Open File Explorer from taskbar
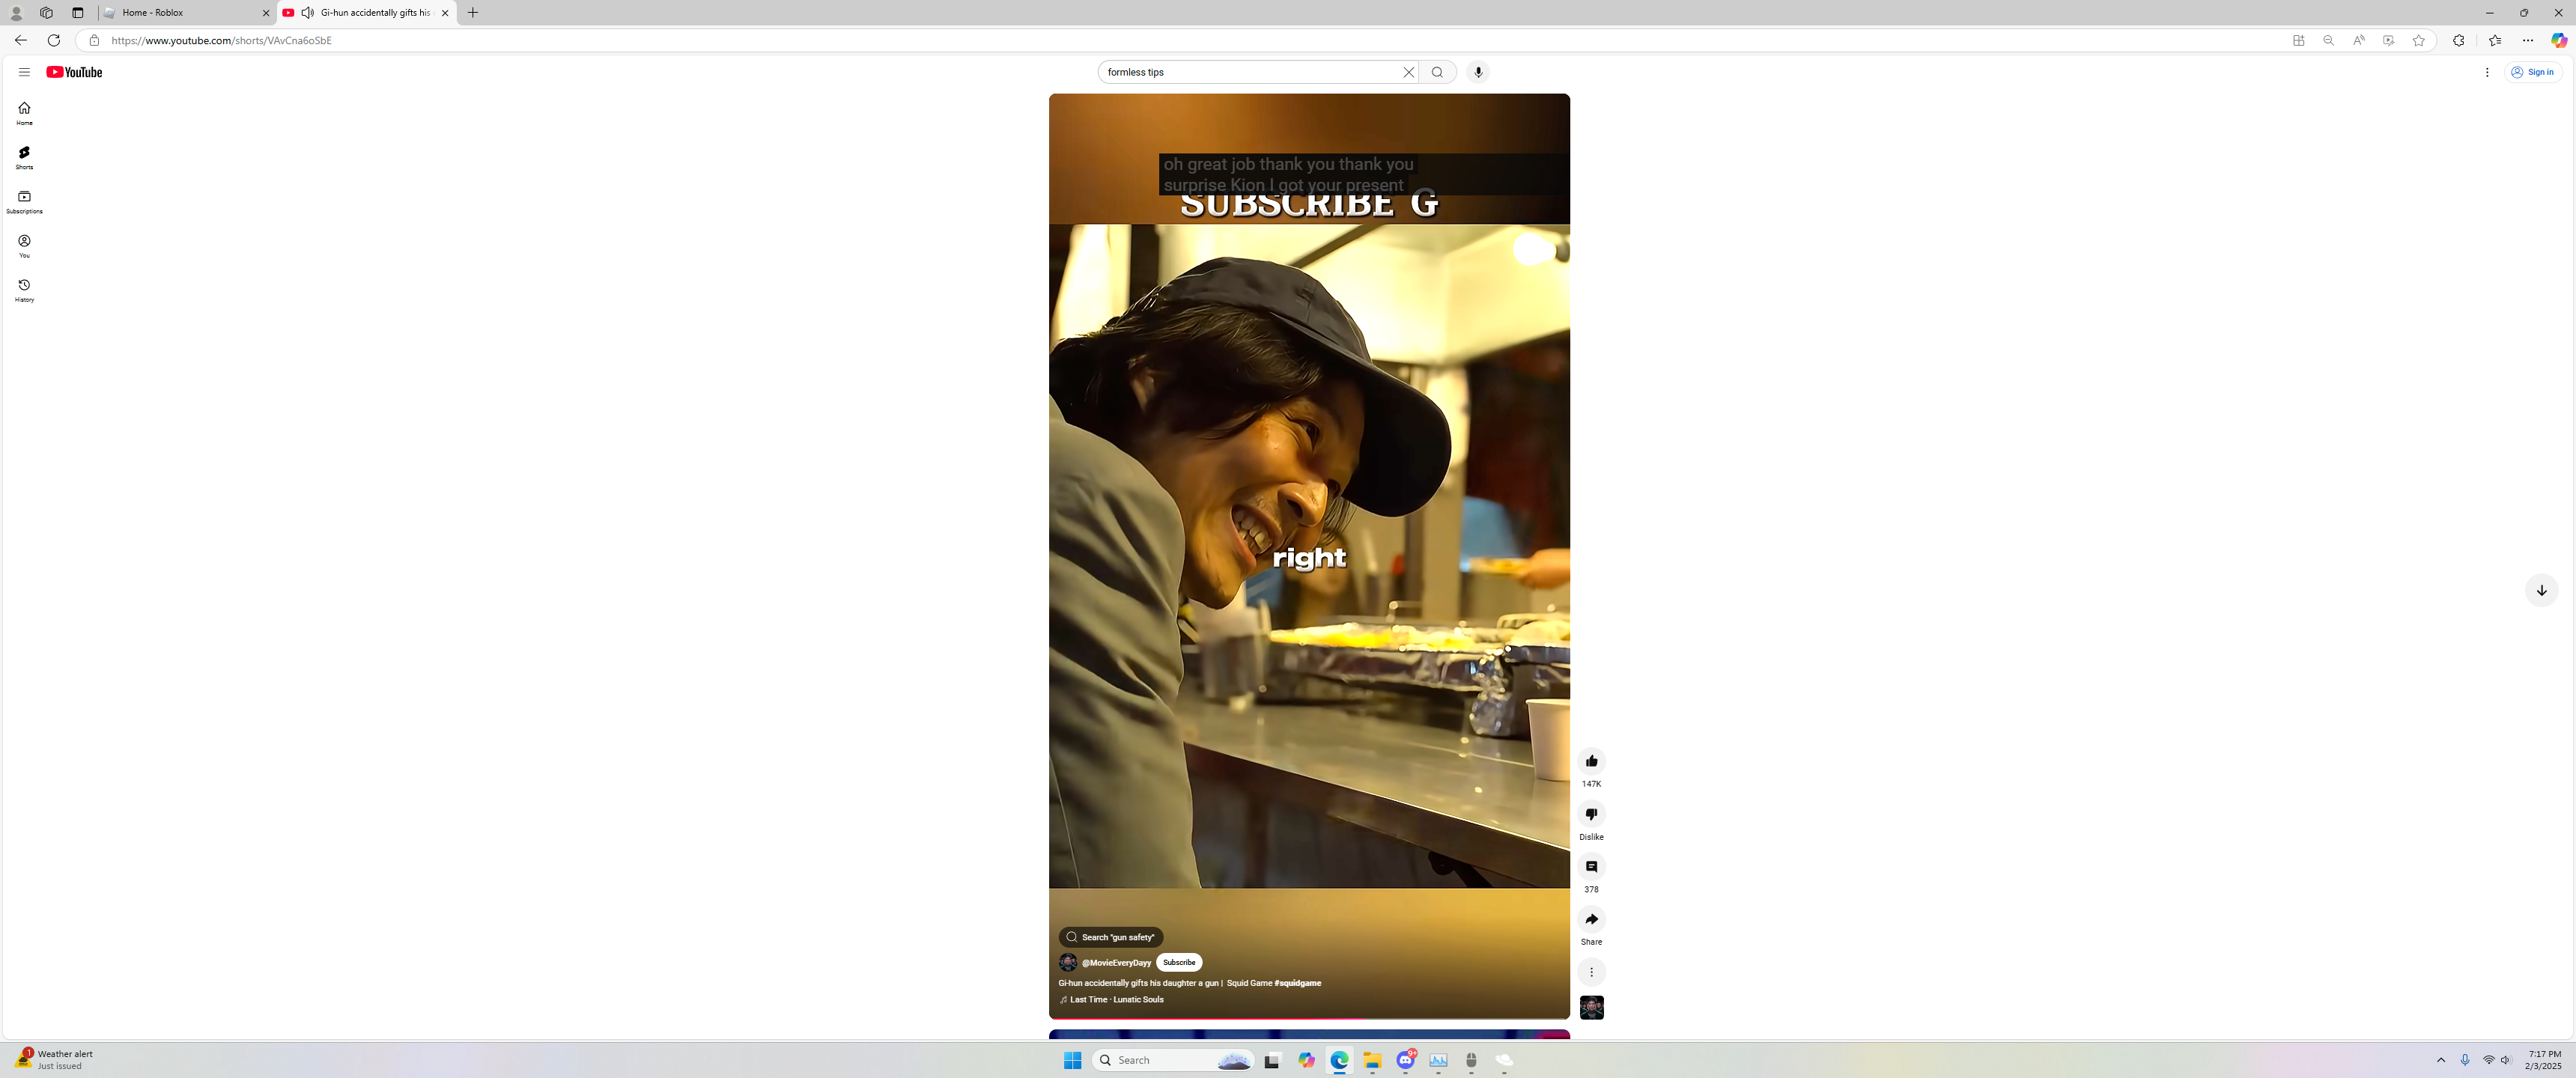The height and width of the screenshot is (1078, 2576). point(1372,1060)
